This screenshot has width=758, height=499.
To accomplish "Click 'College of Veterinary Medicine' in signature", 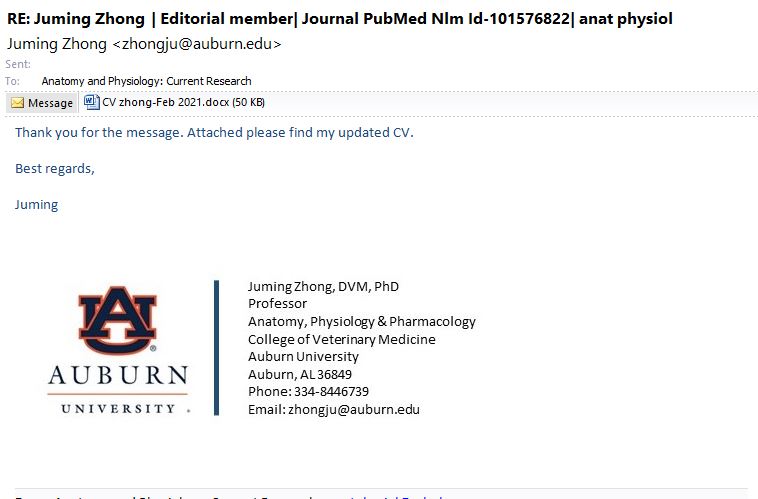I will [x=341, y=339].
